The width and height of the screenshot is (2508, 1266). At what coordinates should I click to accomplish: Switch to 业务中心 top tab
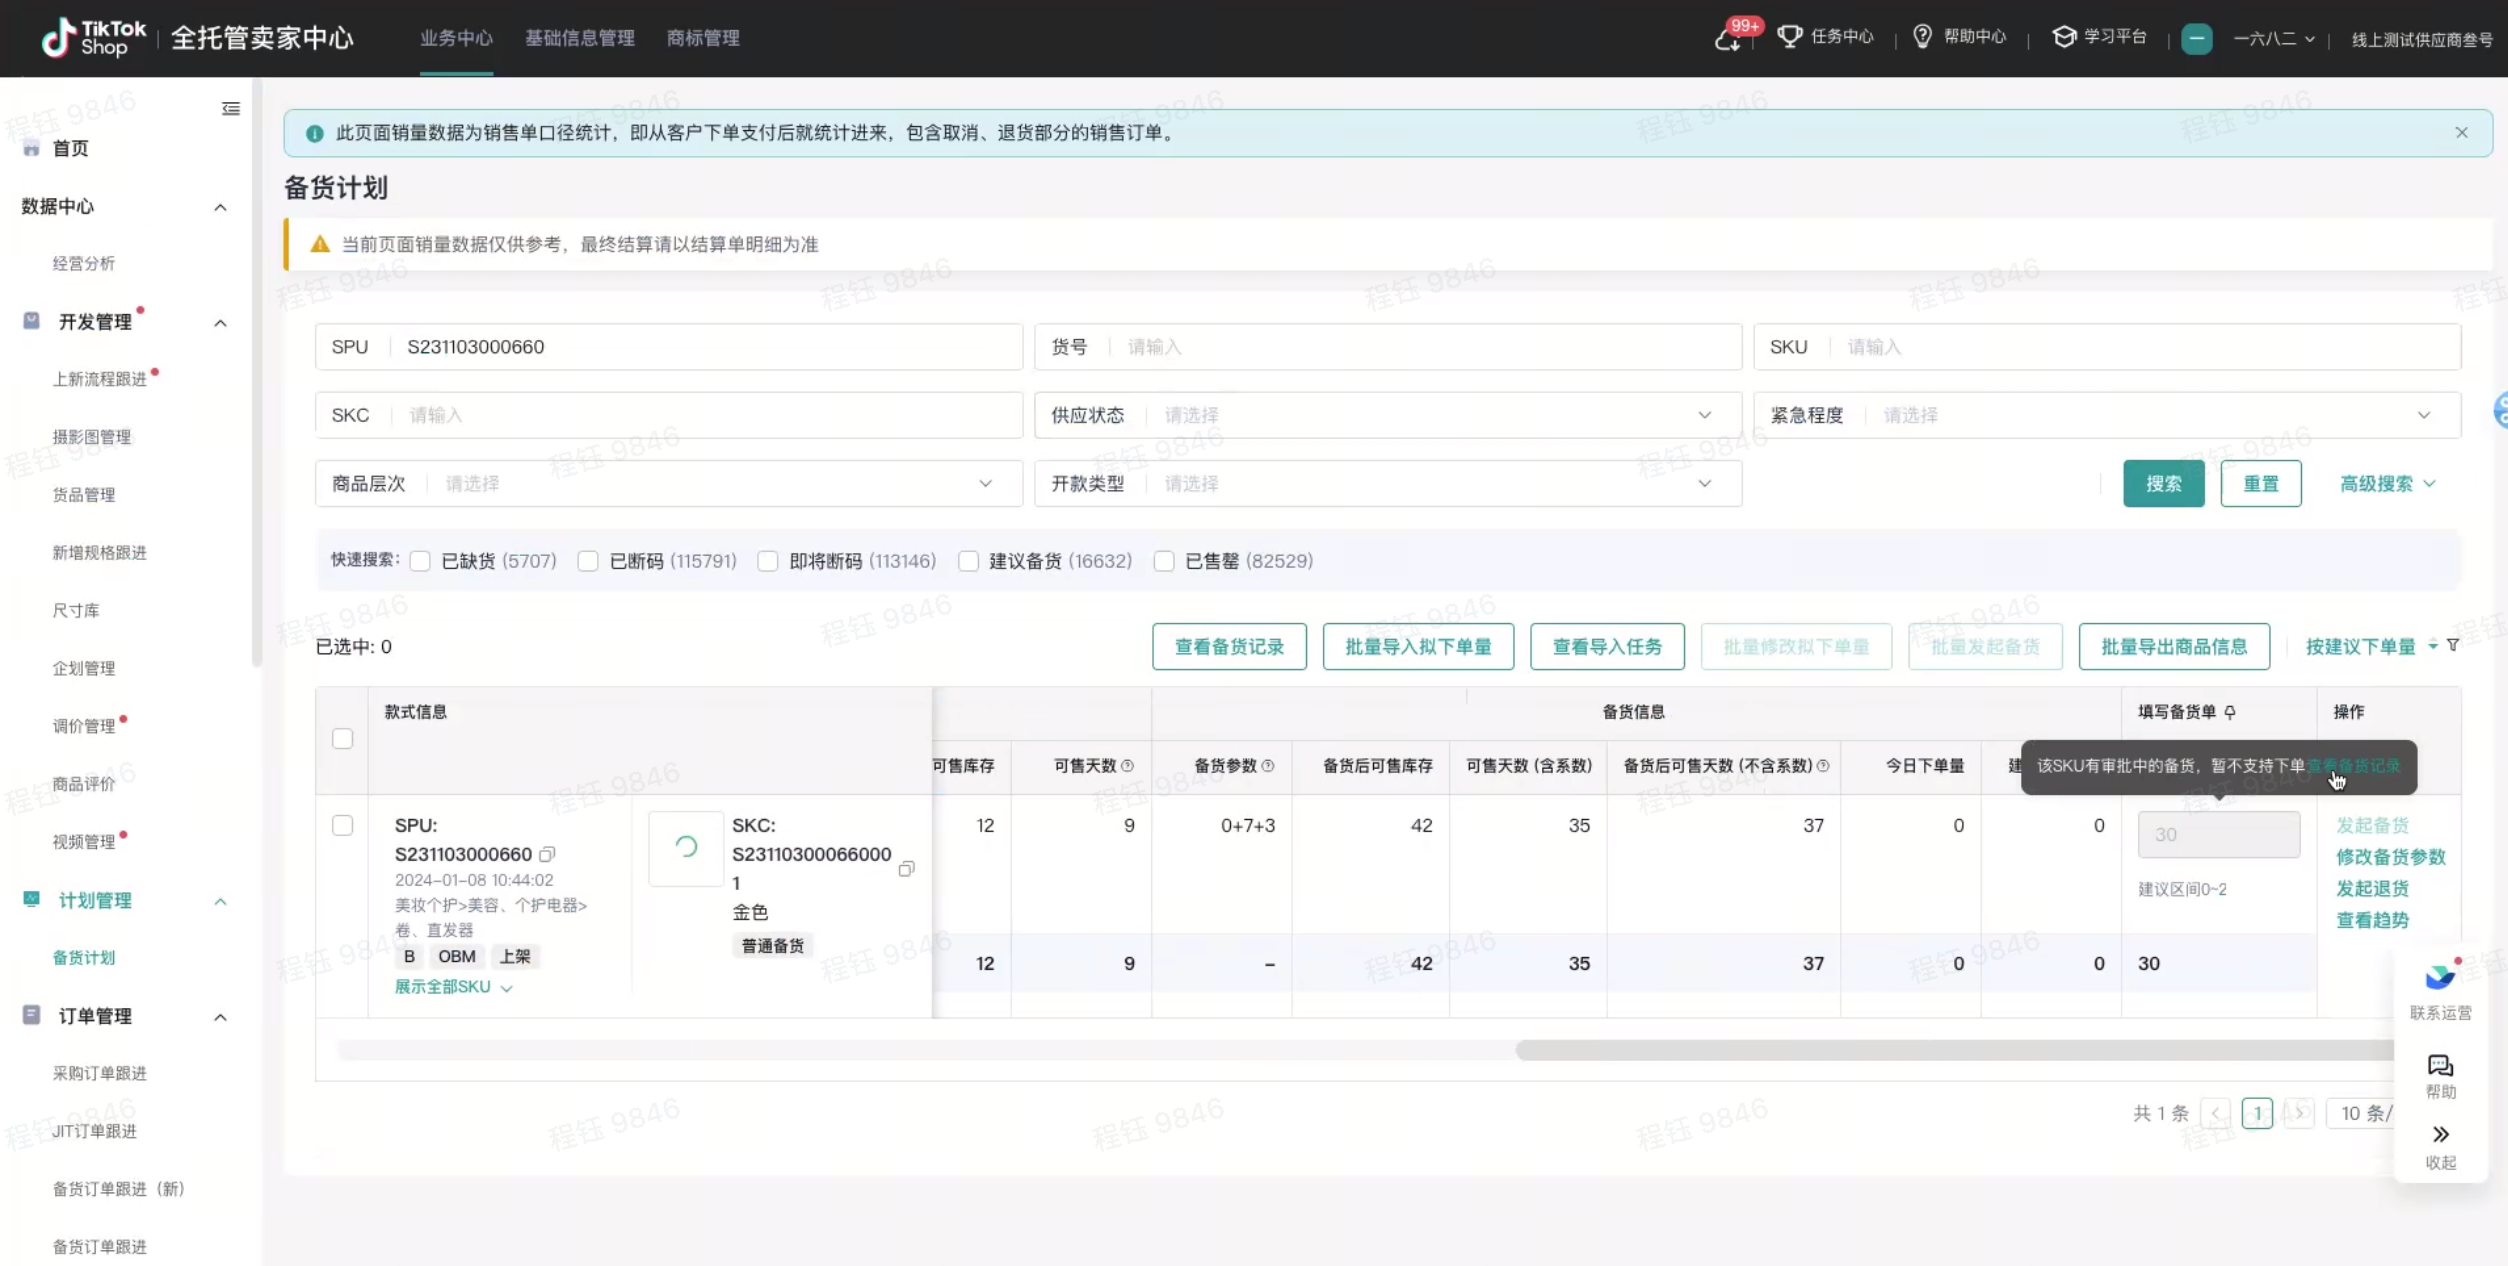click(456, 38)
